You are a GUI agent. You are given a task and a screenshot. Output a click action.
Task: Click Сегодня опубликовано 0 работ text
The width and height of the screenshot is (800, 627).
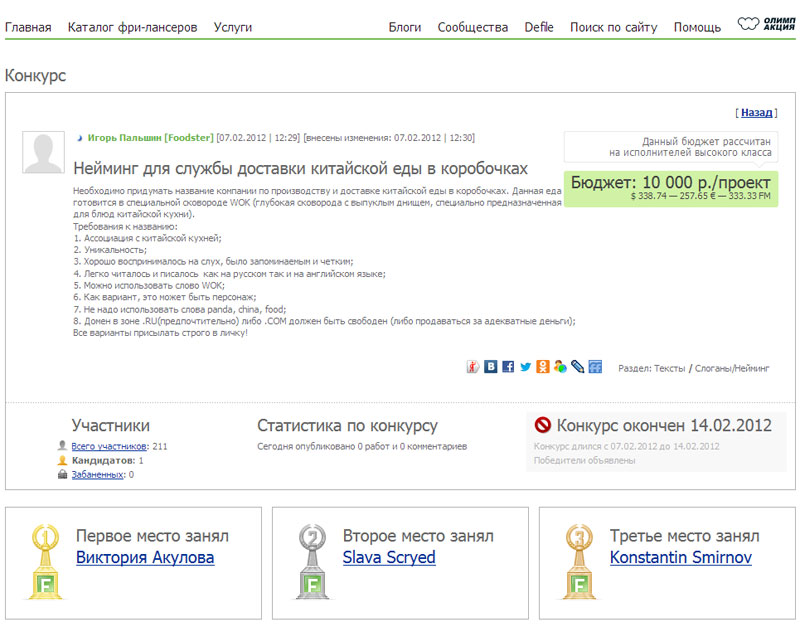pos(362,446)
